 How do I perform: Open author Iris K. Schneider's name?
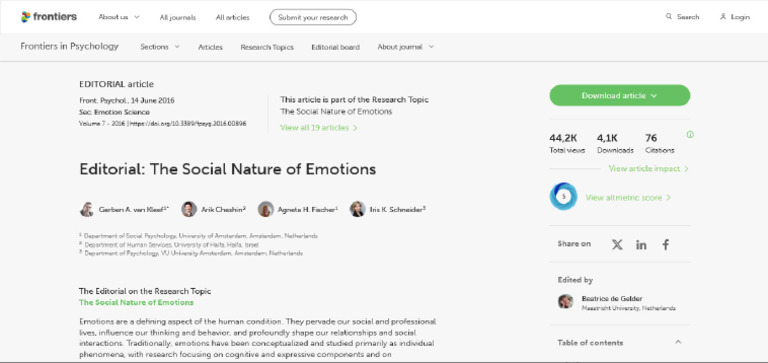click(398, 209)
